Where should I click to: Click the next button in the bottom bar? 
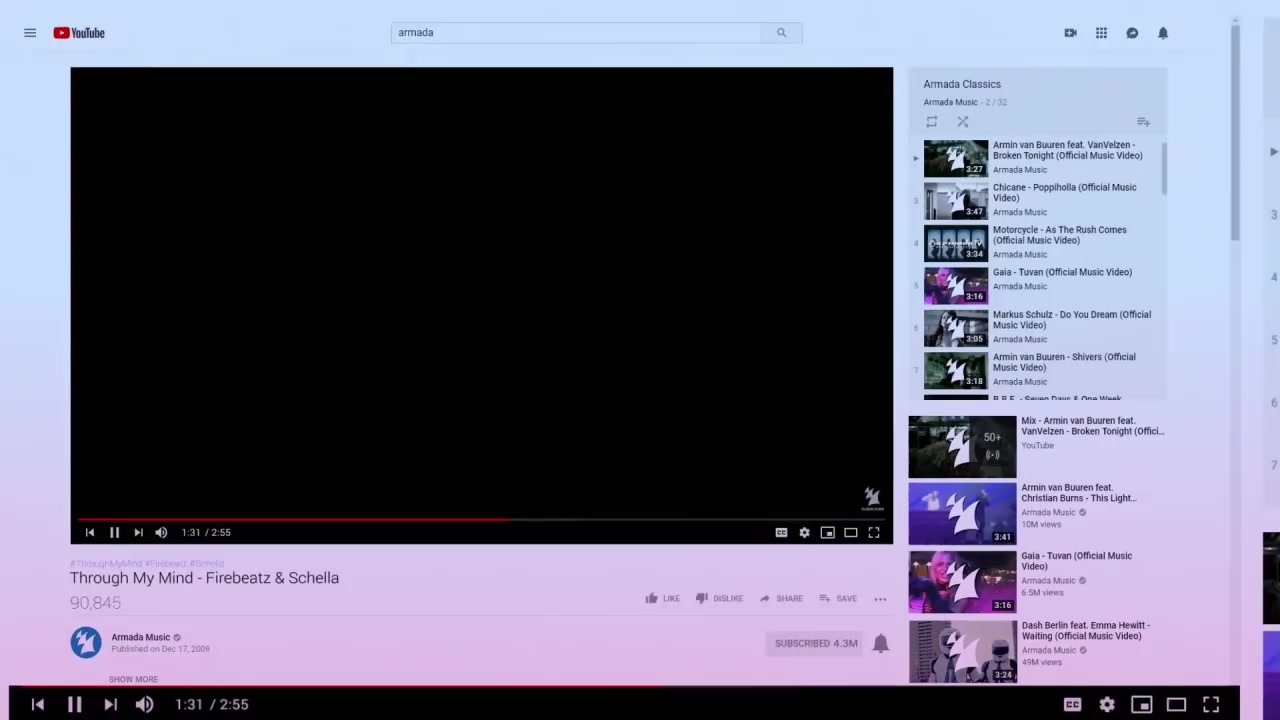point(110,705)
